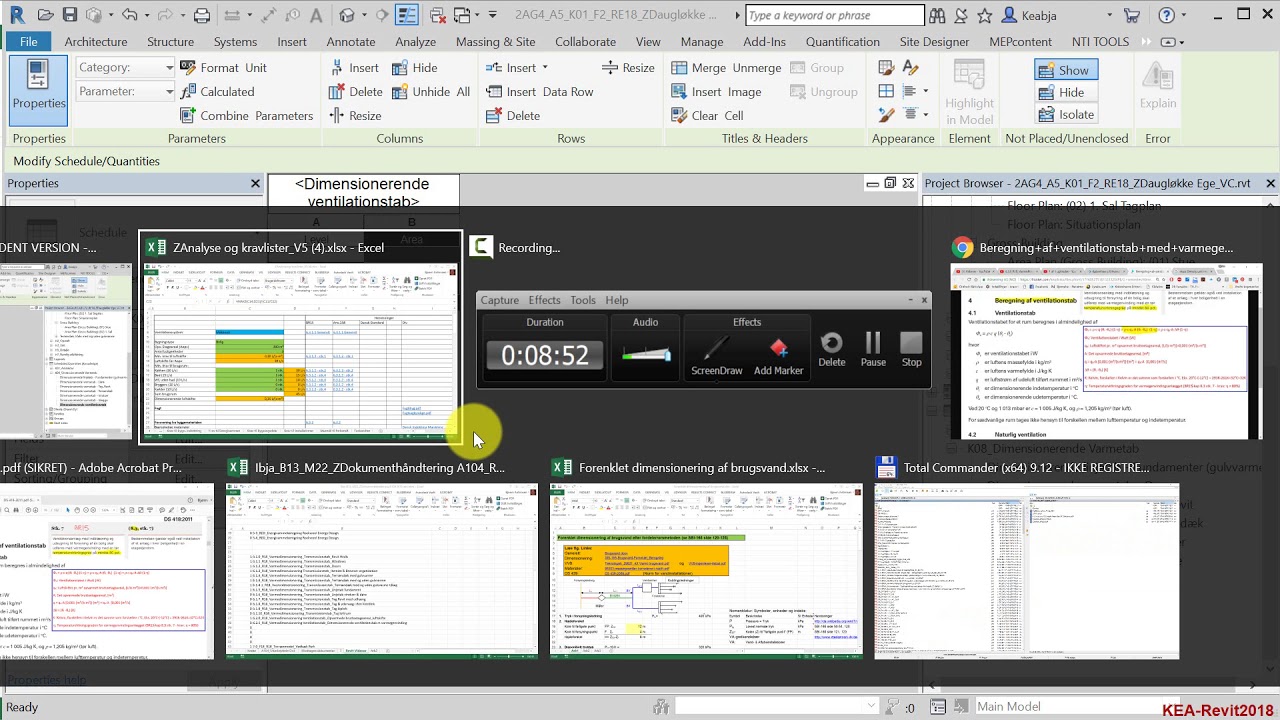Open the recorder's Effects menu
The width and height of the screenshot is (1280, 720).
click(544, 300)
